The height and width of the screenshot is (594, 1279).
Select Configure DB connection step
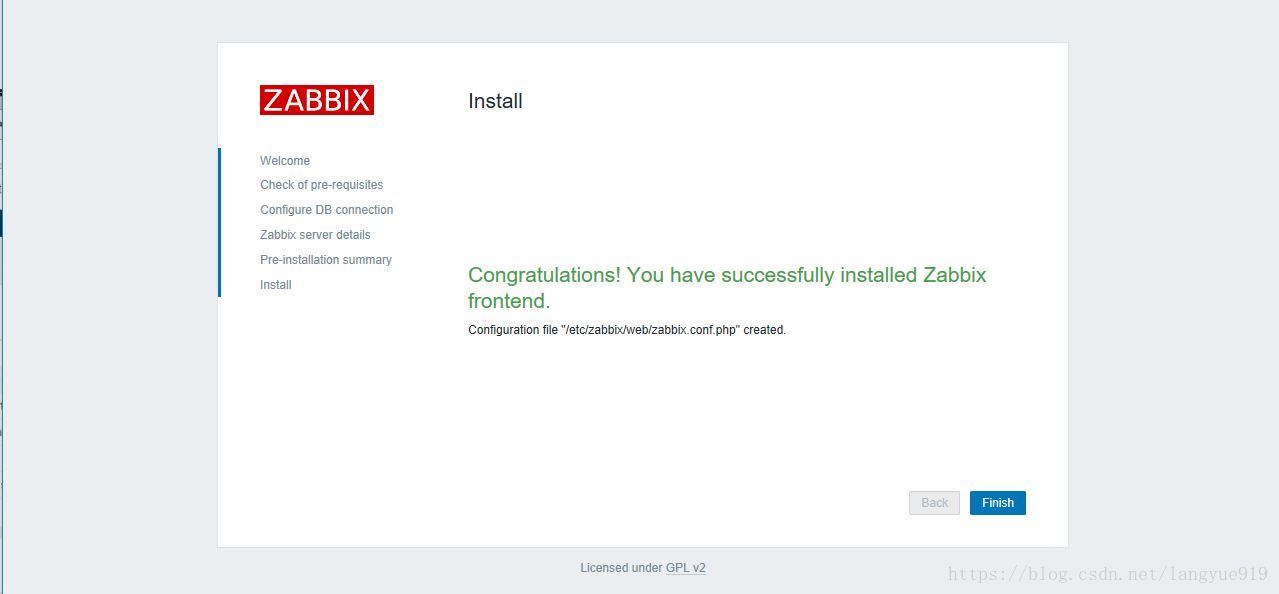(x=326, y=210)
